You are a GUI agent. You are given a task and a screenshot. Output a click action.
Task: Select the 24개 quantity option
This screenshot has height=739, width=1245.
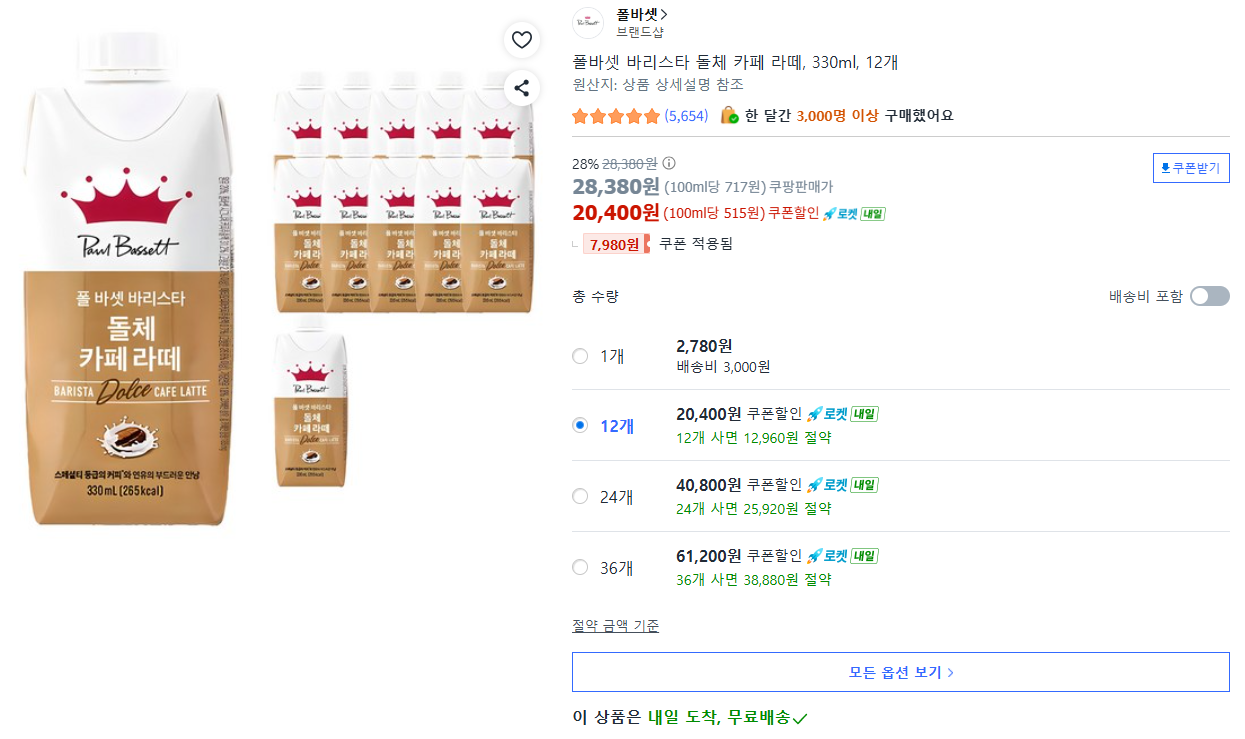point(580,496)
